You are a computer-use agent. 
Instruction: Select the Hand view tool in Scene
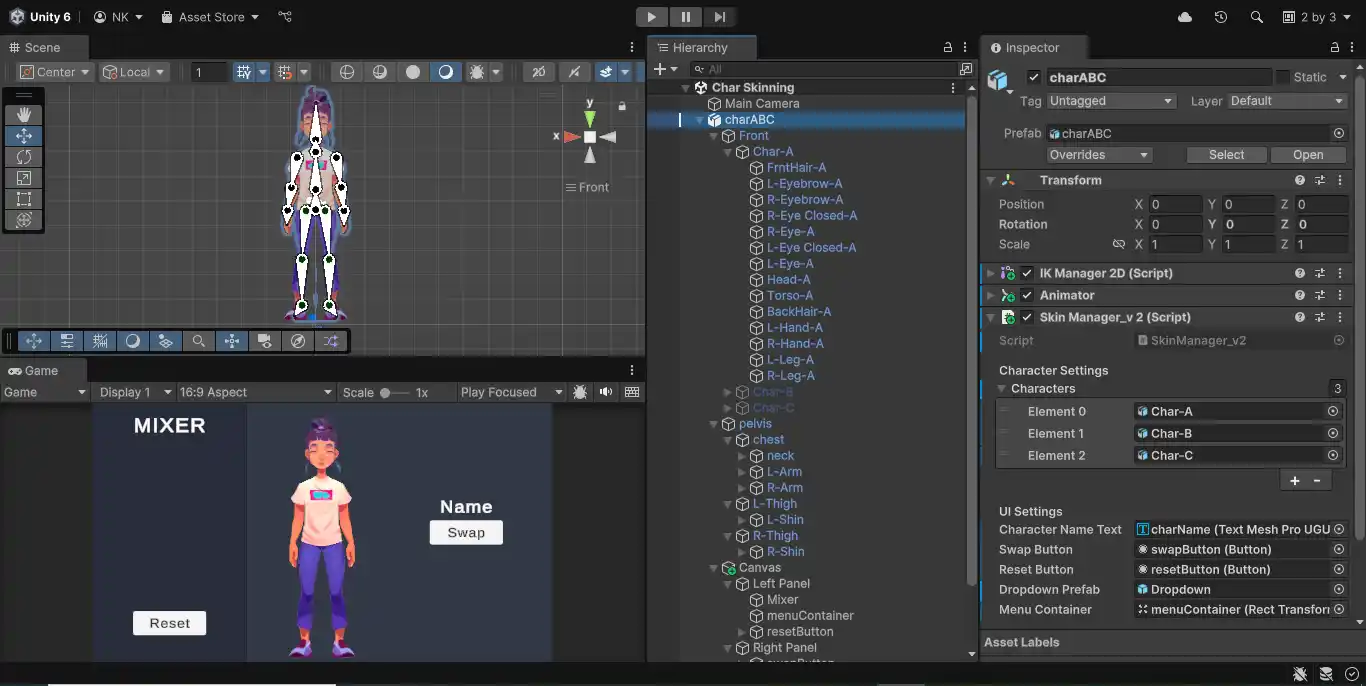point(24,115)
